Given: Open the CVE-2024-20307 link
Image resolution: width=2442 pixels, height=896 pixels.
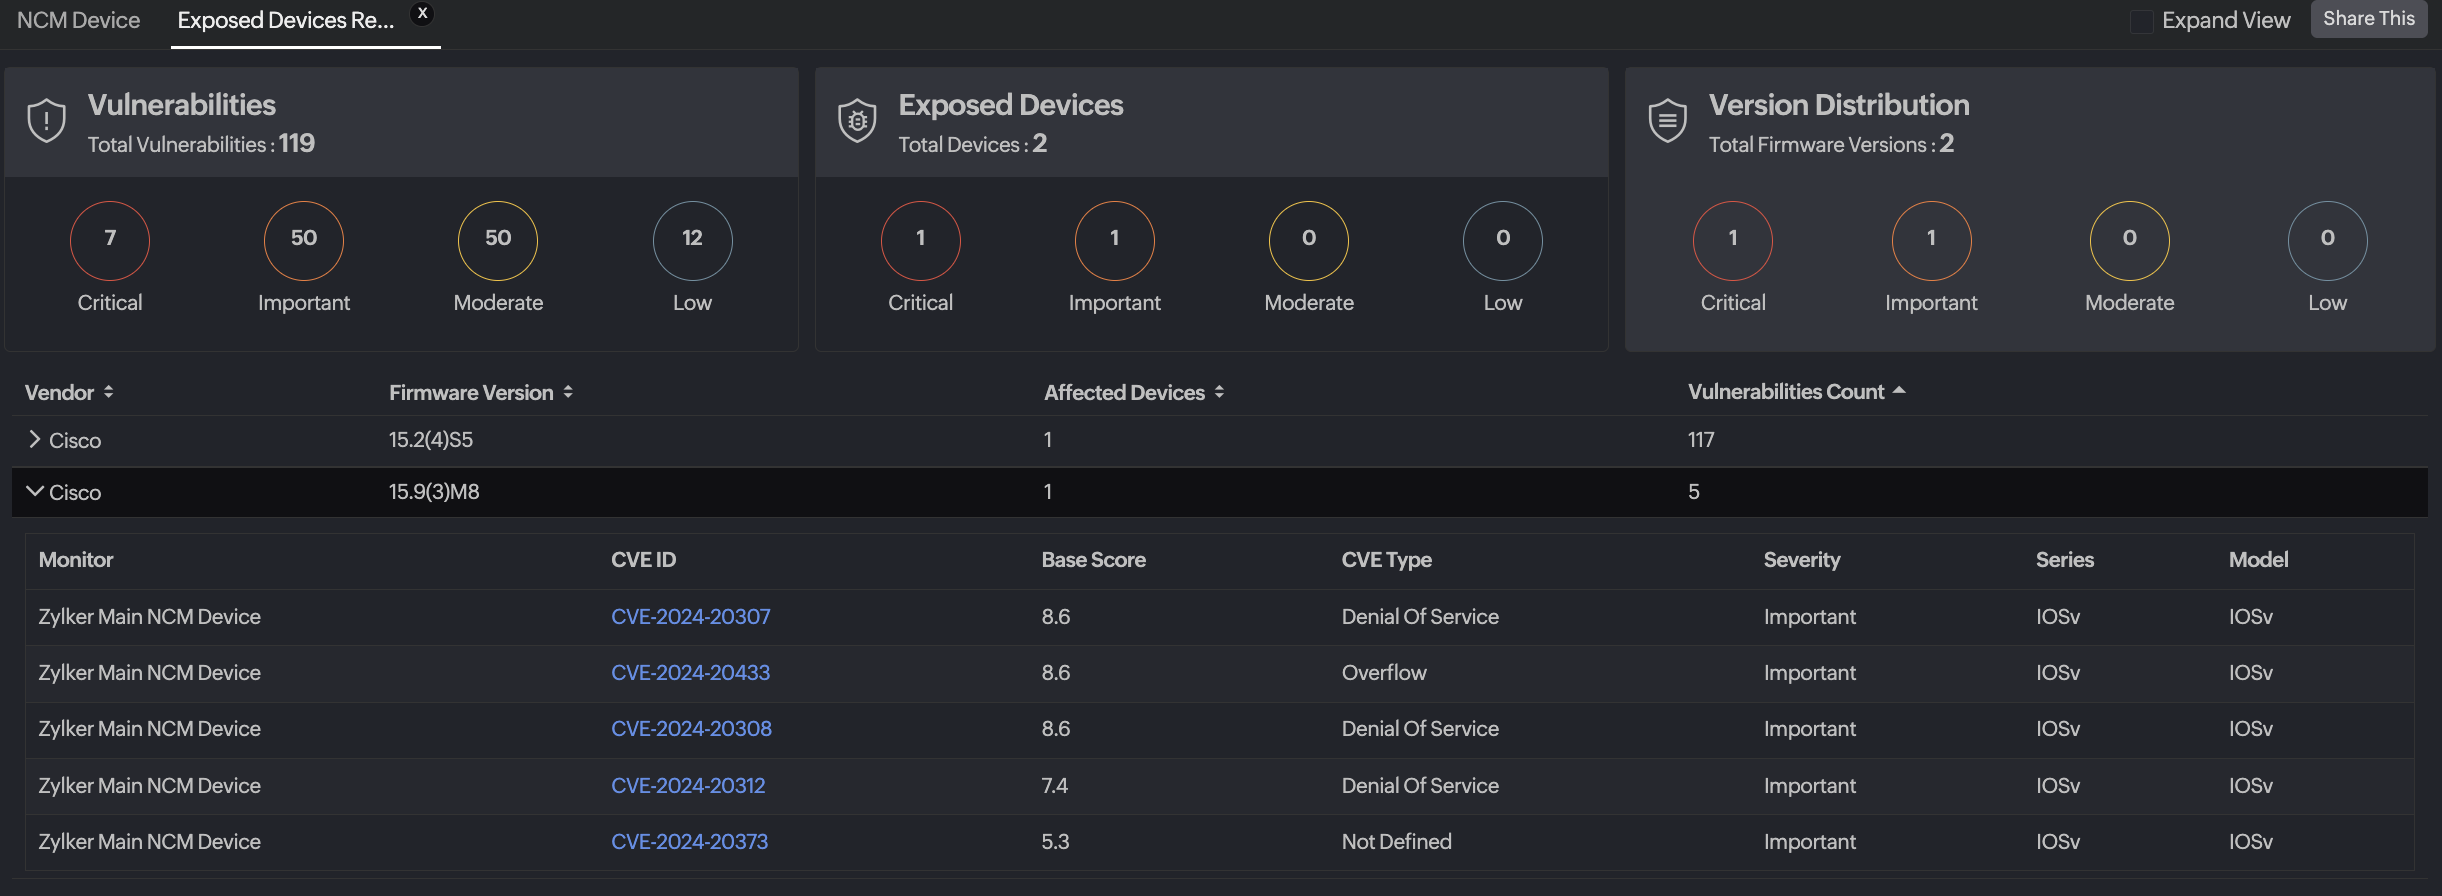Looking at the screenshot, I should (690, 617).
